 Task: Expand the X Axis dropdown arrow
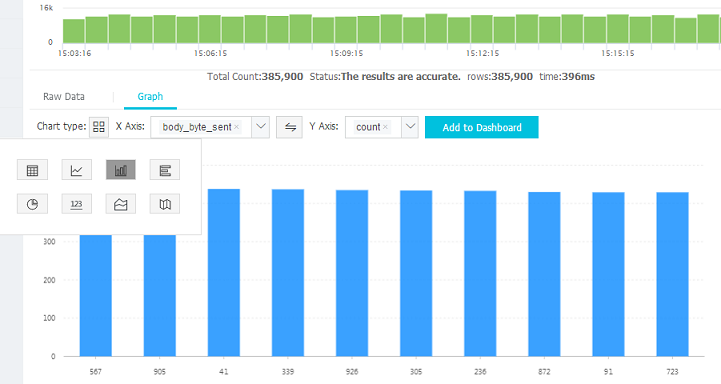pyautogui.click(x=261, y=126)
